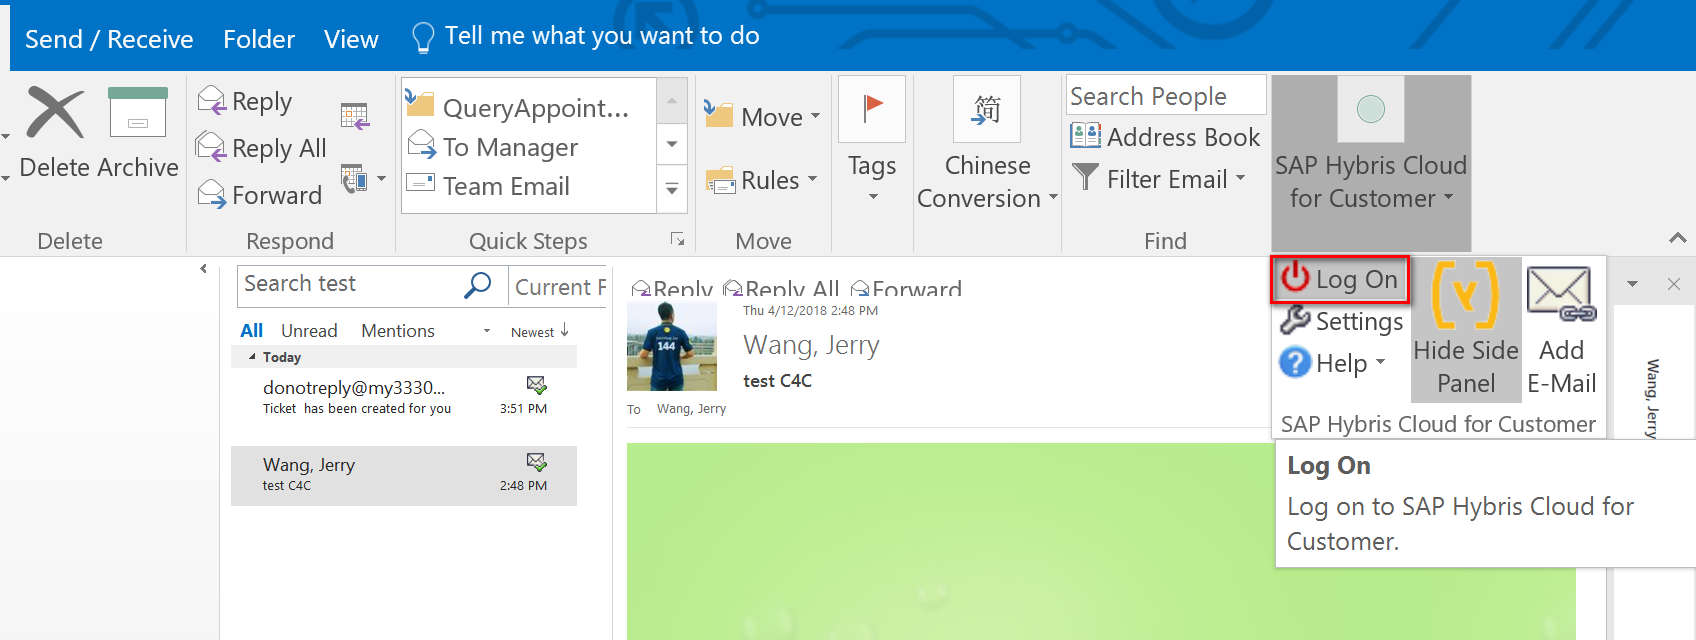This screenshot has width=1696, height=640.
Task: Show Unread messages filter
Action: point(309,330)
